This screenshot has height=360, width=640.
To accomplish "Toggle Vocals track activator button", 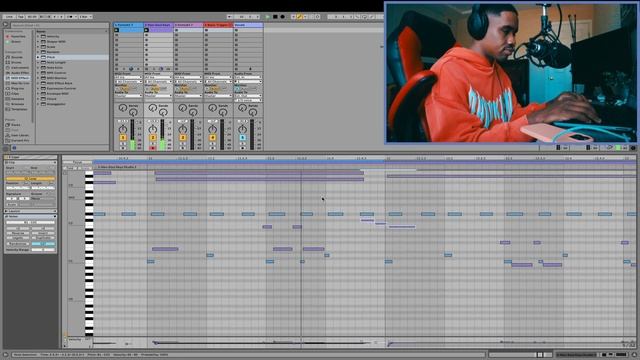I will pyautogui.click(x=242, y=138).
